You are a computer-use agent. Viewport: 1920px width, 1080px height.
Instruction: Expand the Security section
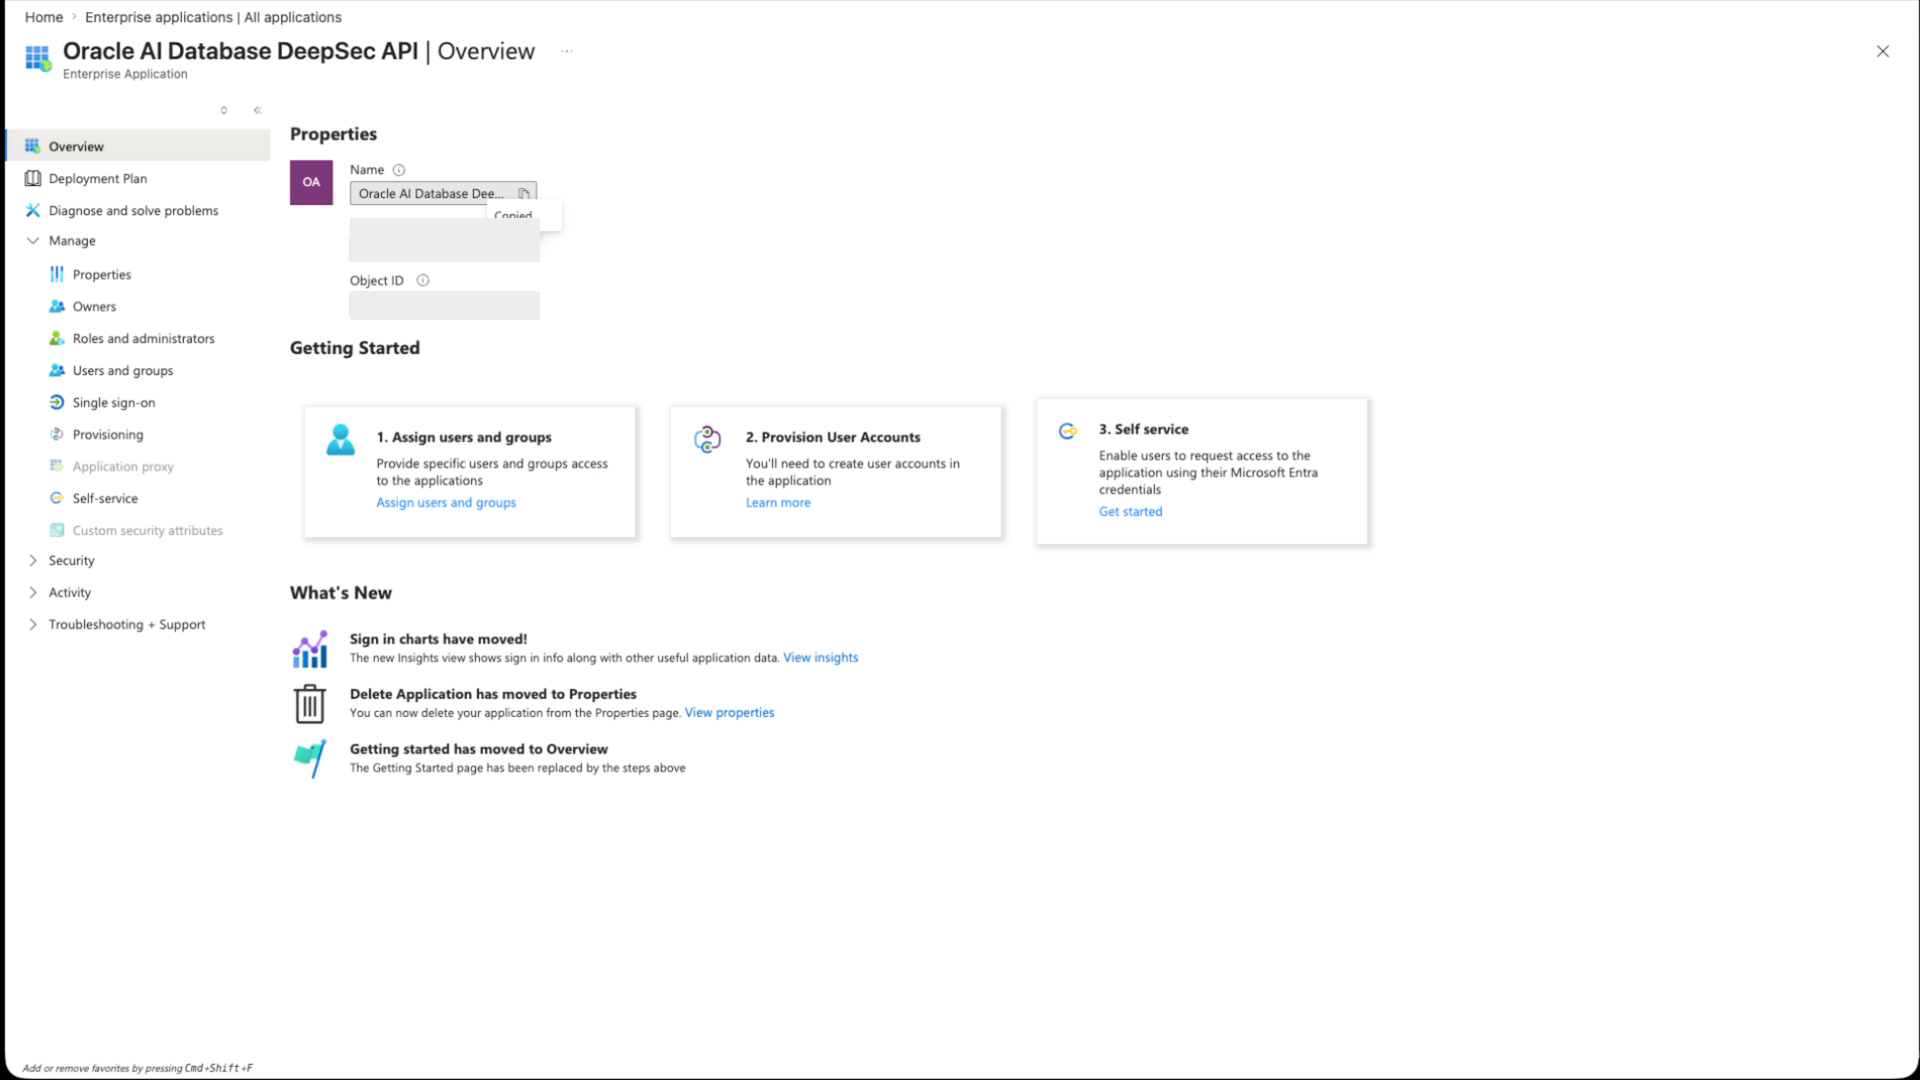[33, 561]
